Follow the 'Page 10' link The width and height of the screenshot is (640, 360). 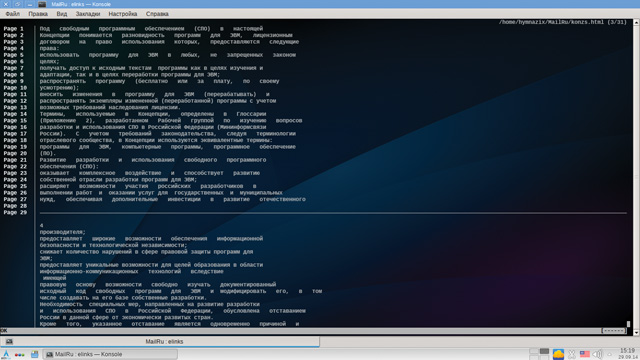(15, 88)
